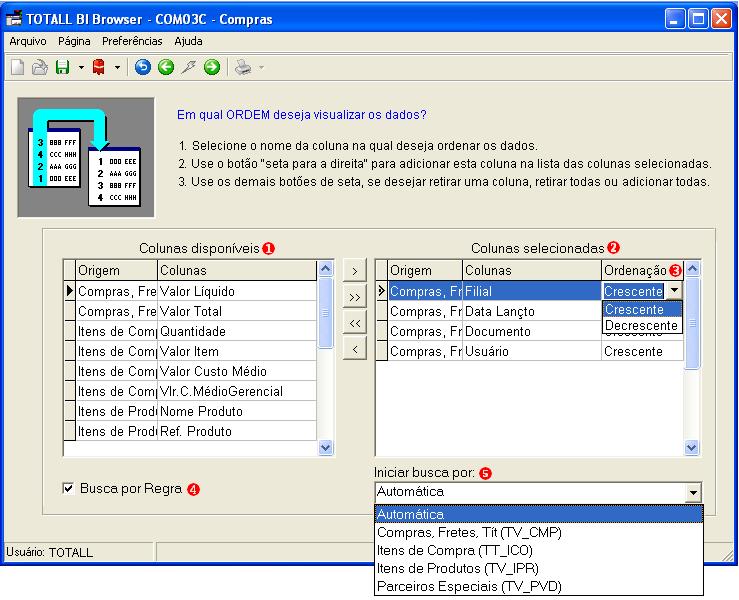Add all columns with double right arrow button
Screen dimensions: 739x600
tap(355, 297)
